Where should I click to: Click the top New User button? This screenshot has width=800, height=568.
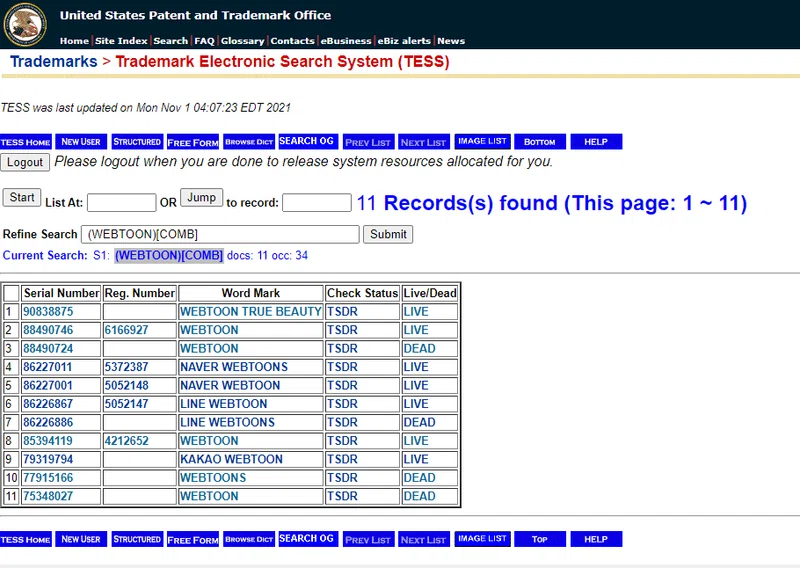tap(81, 142)
